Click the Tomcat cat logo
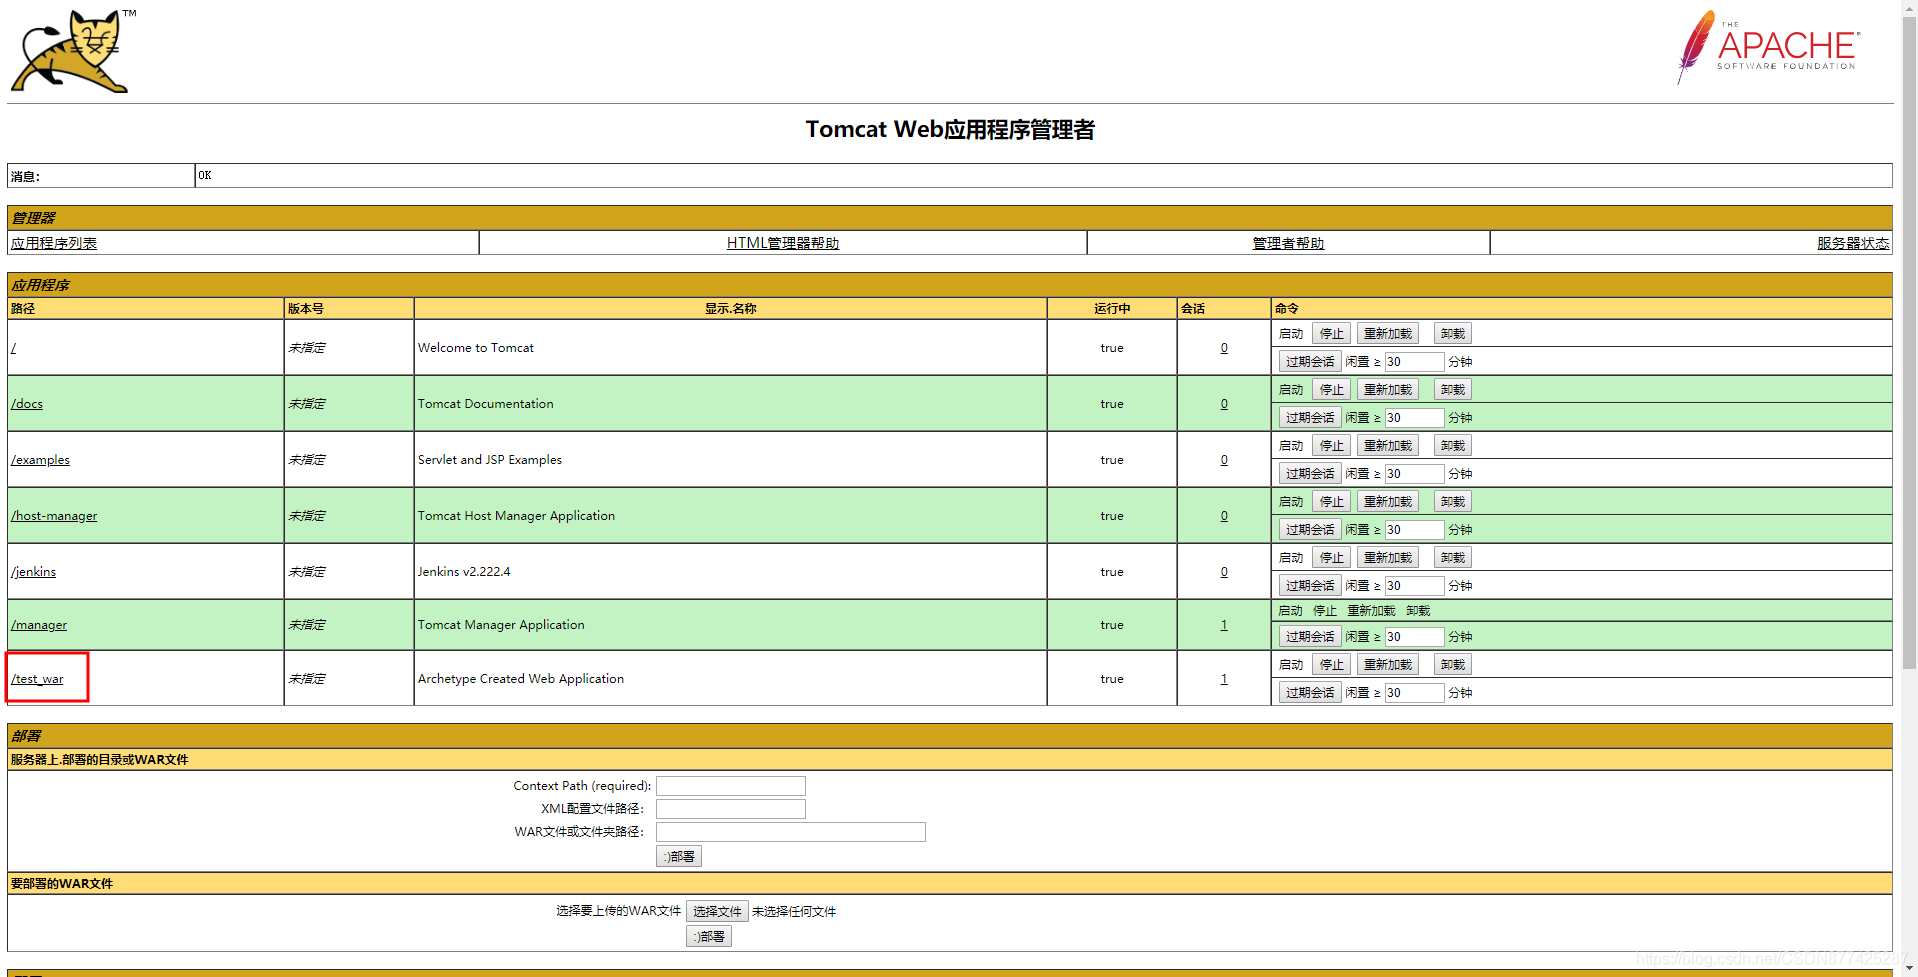Screen dimensions: 1918x977 (x=72, y=51)
